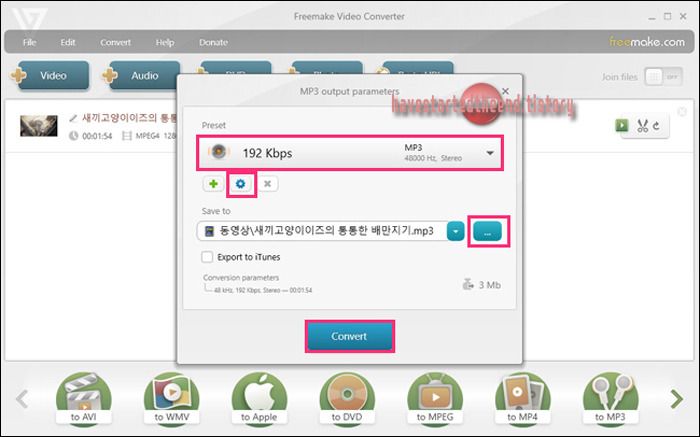The width and height of the screenshot is (700, 437).
Task: Click the conversion parameters summary text
Action: (263, 290)
